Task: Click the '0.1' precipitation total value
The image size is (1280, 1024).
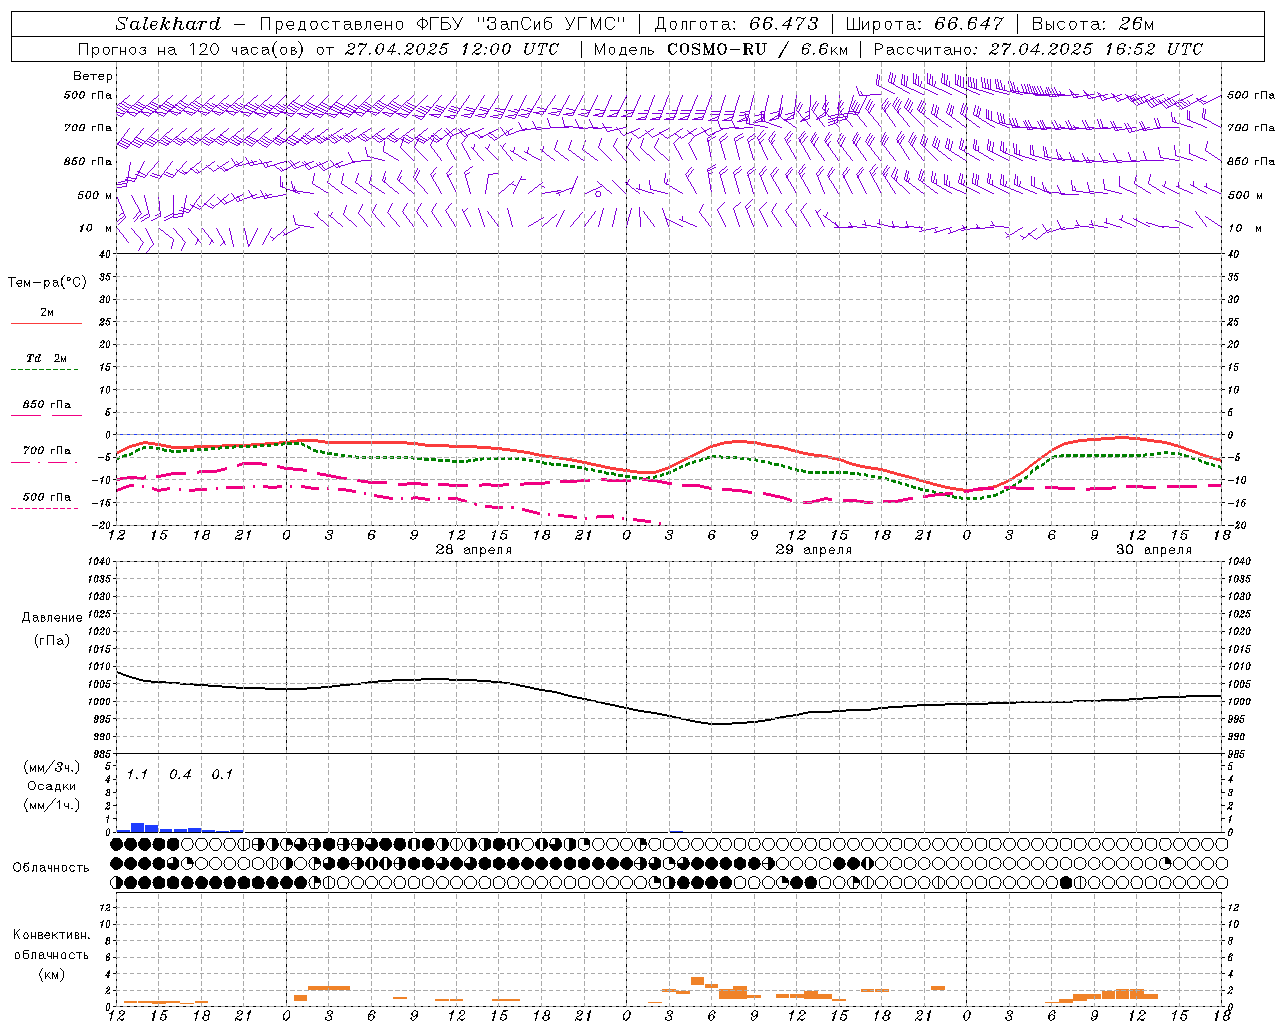Action: [x=222, y=775]
